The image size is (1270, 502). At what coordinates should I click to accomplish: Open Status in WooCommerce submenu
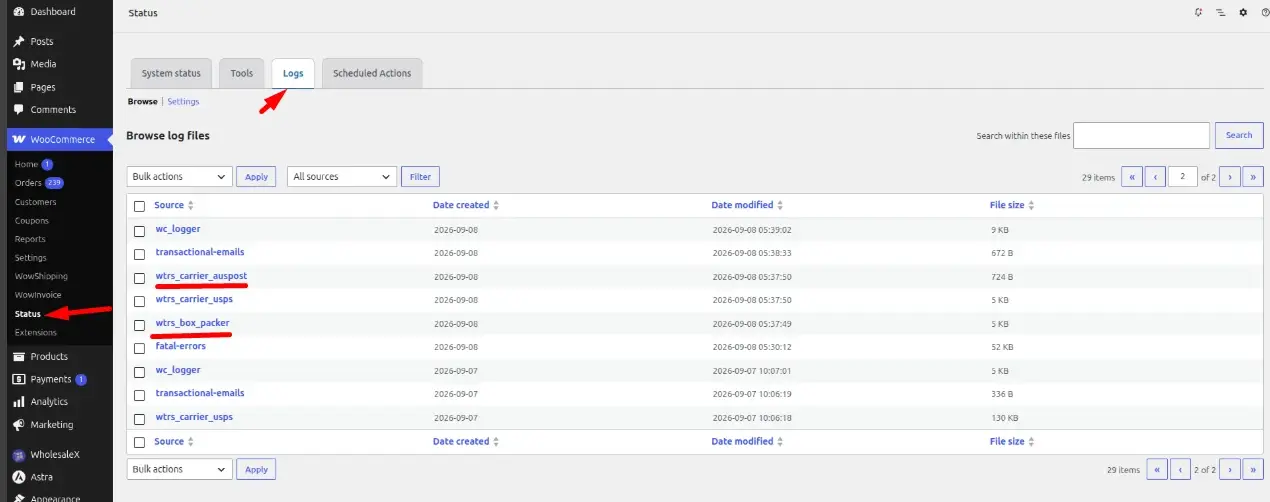pyautogui.click(x=28, y=314)
